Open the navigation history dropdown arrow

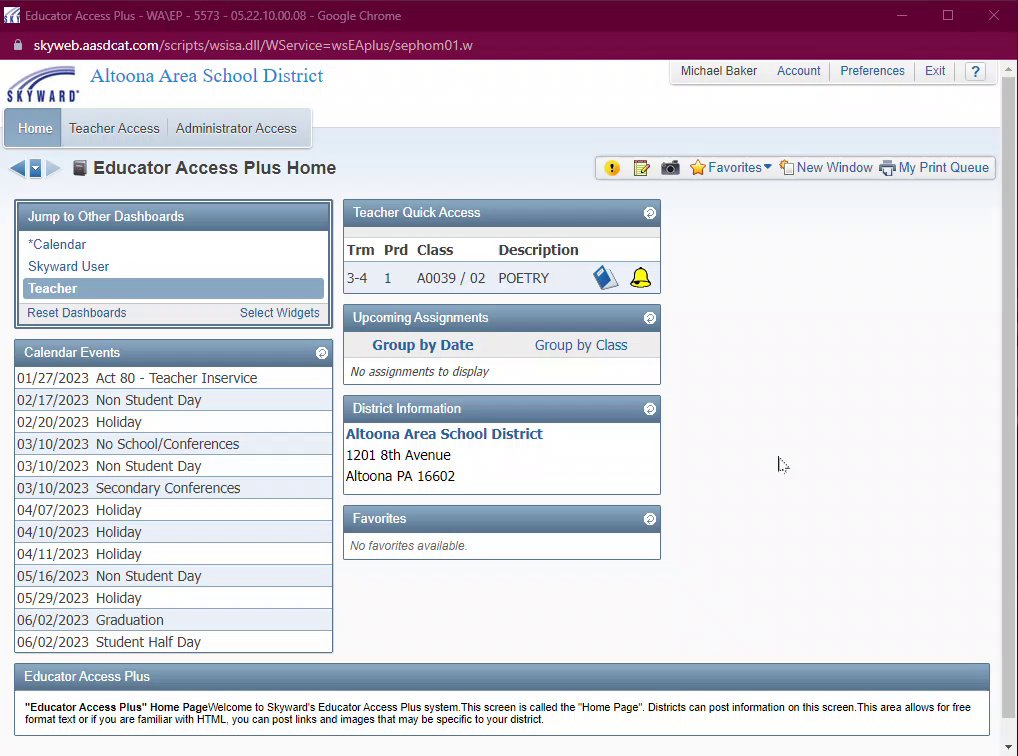click(x=35, y=168)
